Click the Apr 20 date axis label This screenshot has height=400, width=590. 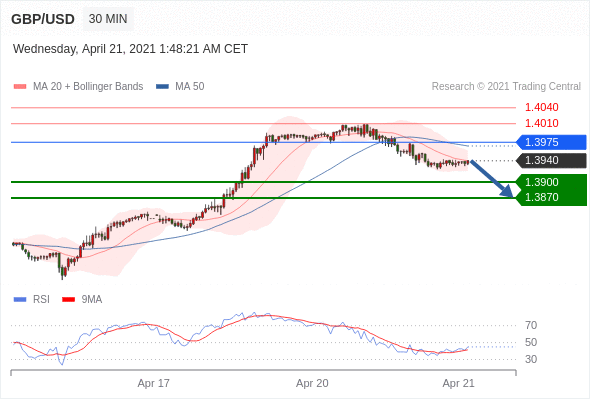click(312, 383)
